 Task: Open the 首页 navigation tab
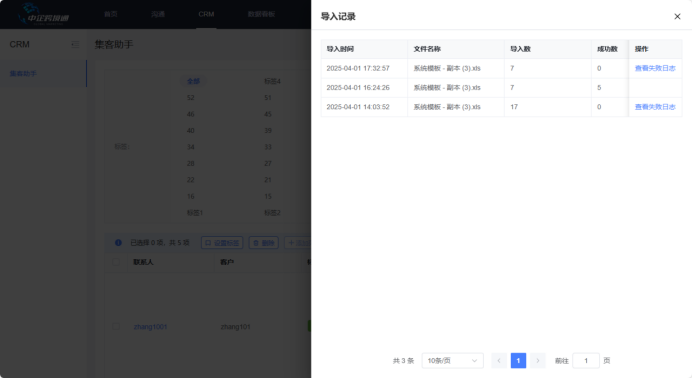(x=111, y=14)
